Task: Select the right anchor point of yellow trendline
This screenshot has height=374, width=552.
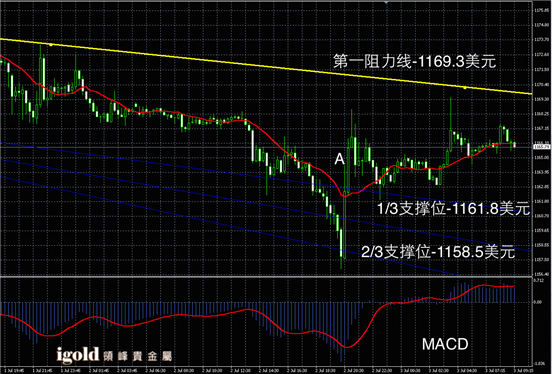Action: [x=465, y=88]
